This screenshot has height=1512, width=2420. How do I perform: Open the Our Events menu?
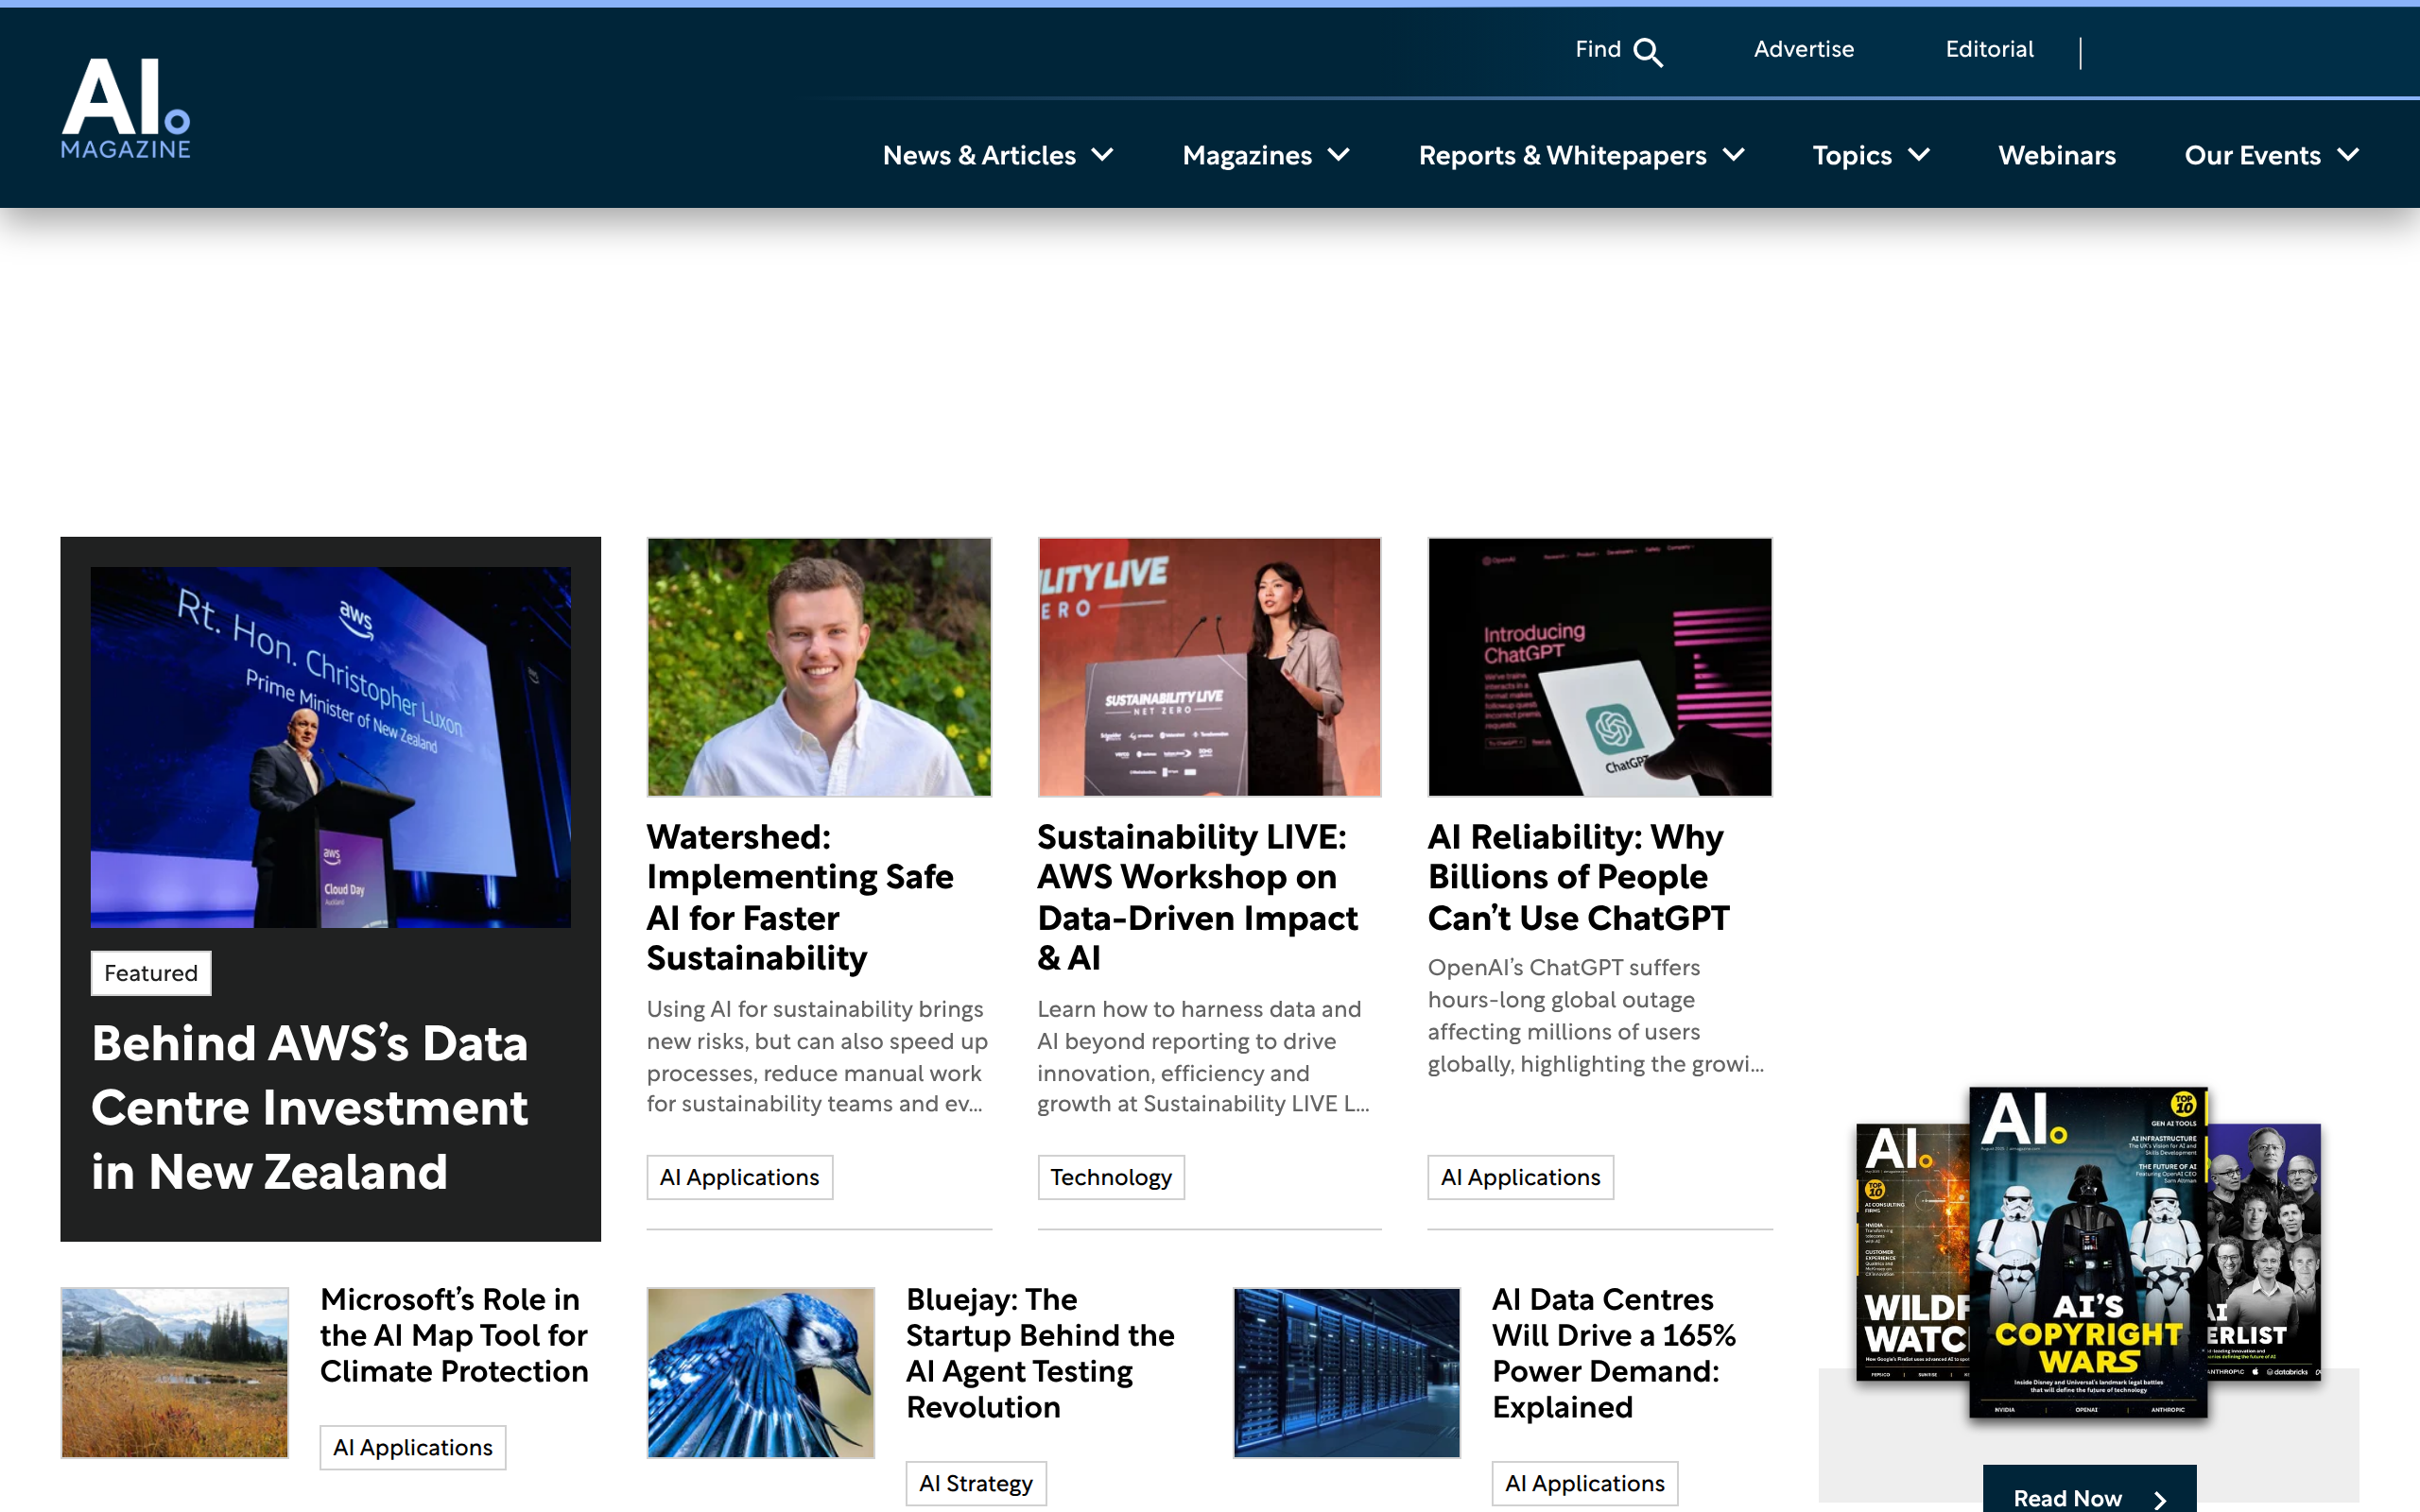tap(2252, 155)
